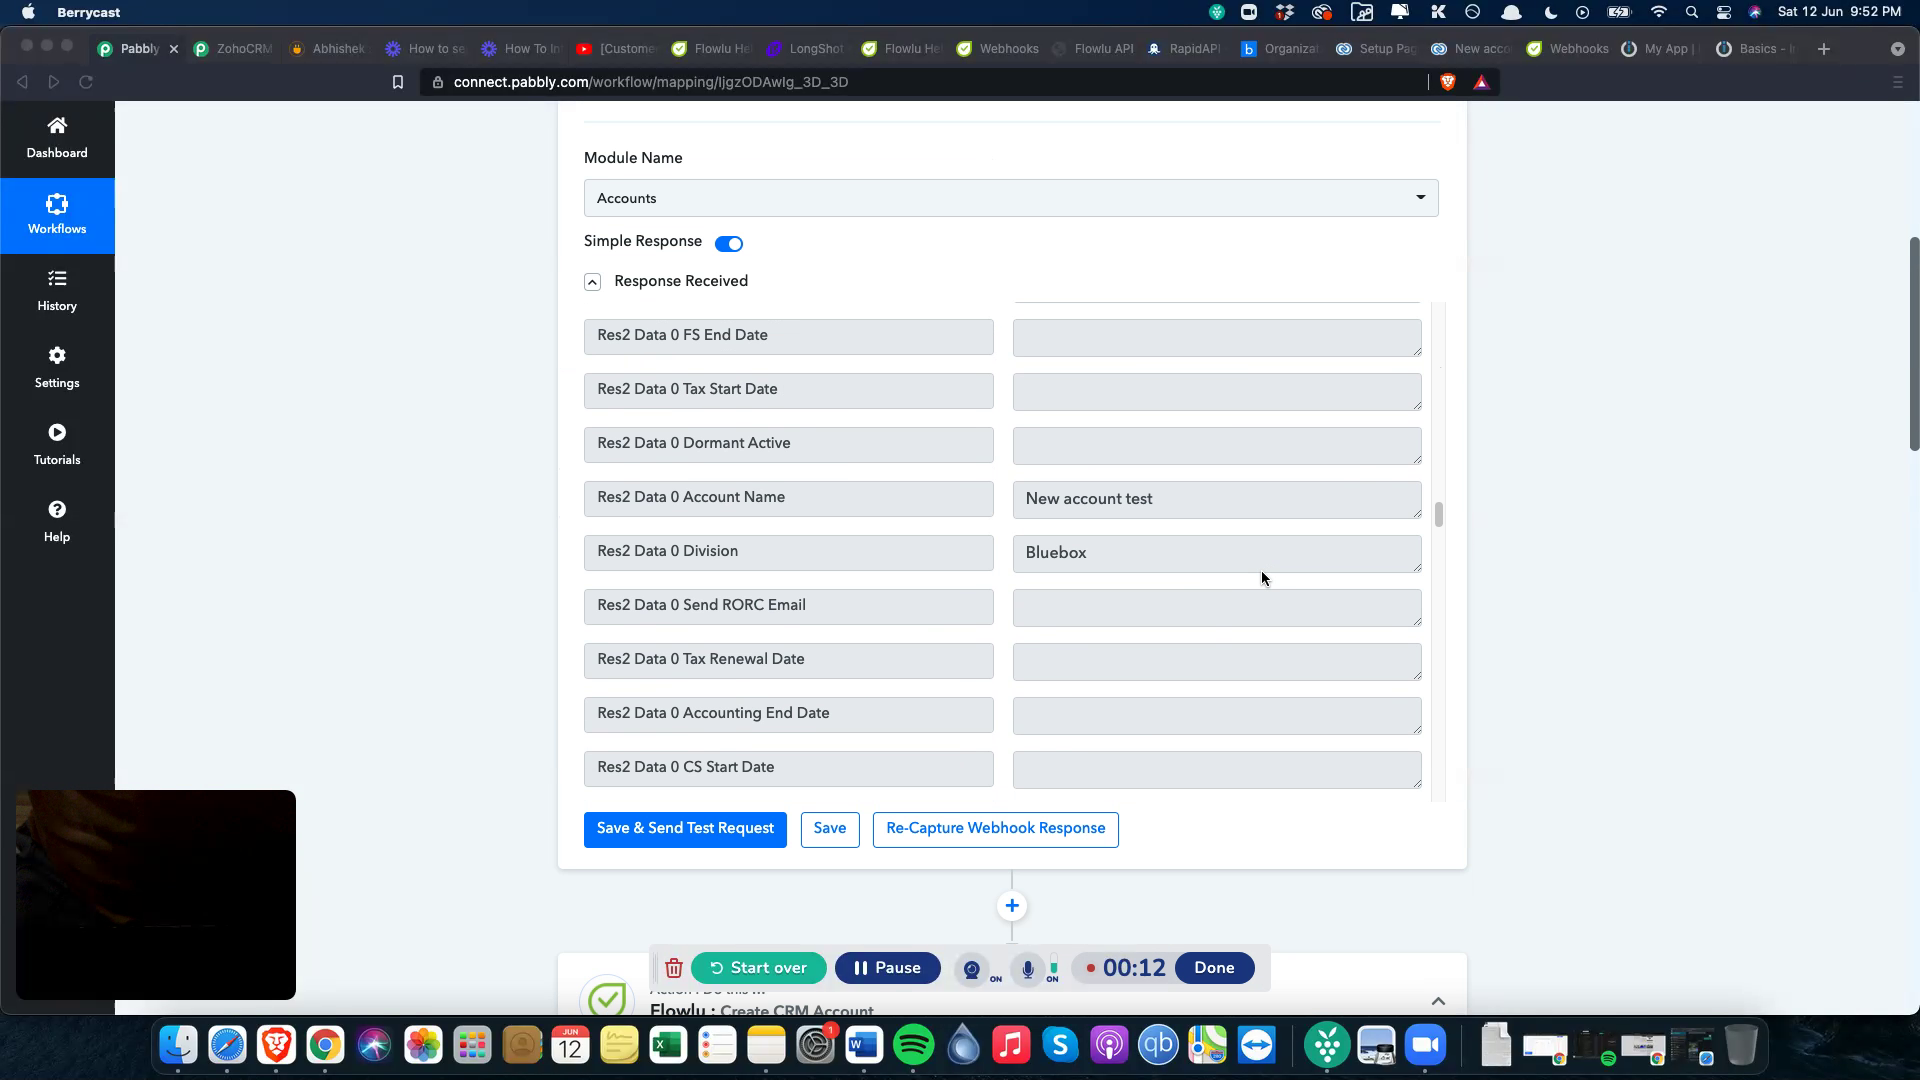Click the Res2 Data 0 Account Name input field
This screenshot has height=1080, width=1920.
tap(1217, 498)
